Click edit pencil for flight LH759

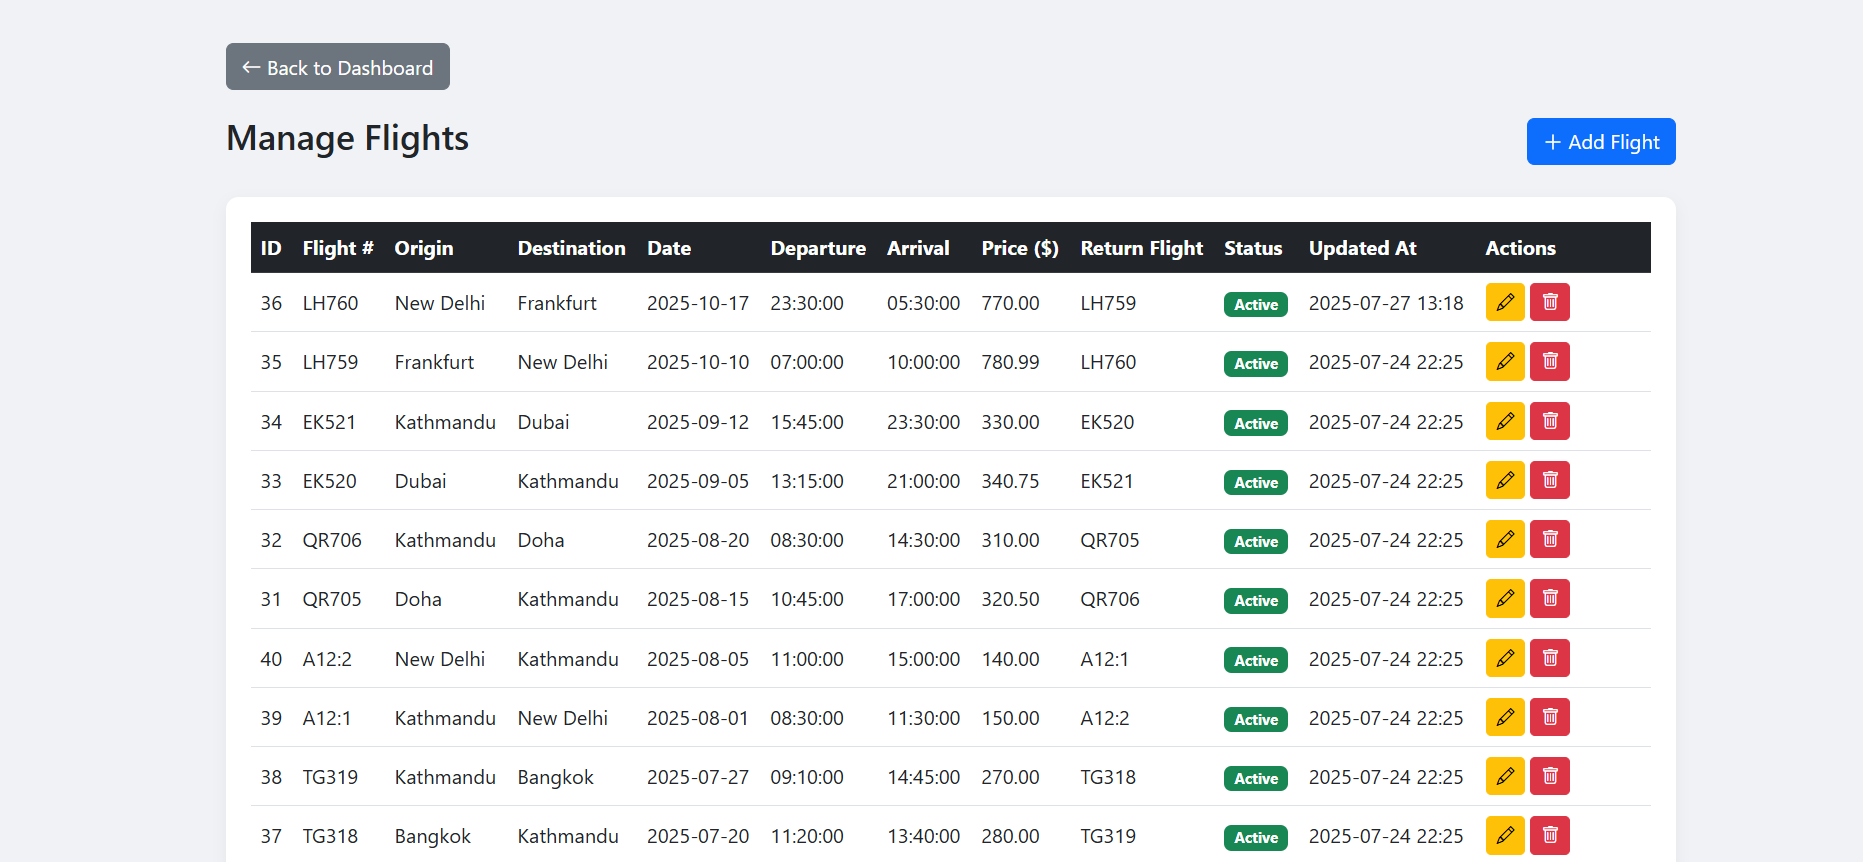coord(1504,361)
